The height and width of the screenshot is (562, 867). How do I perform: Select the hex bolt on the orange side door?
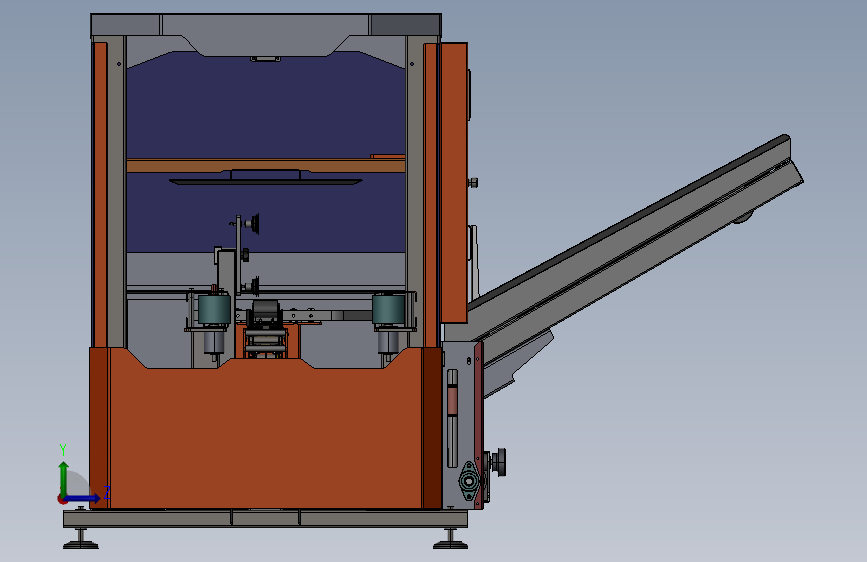(x=473, y=182)
